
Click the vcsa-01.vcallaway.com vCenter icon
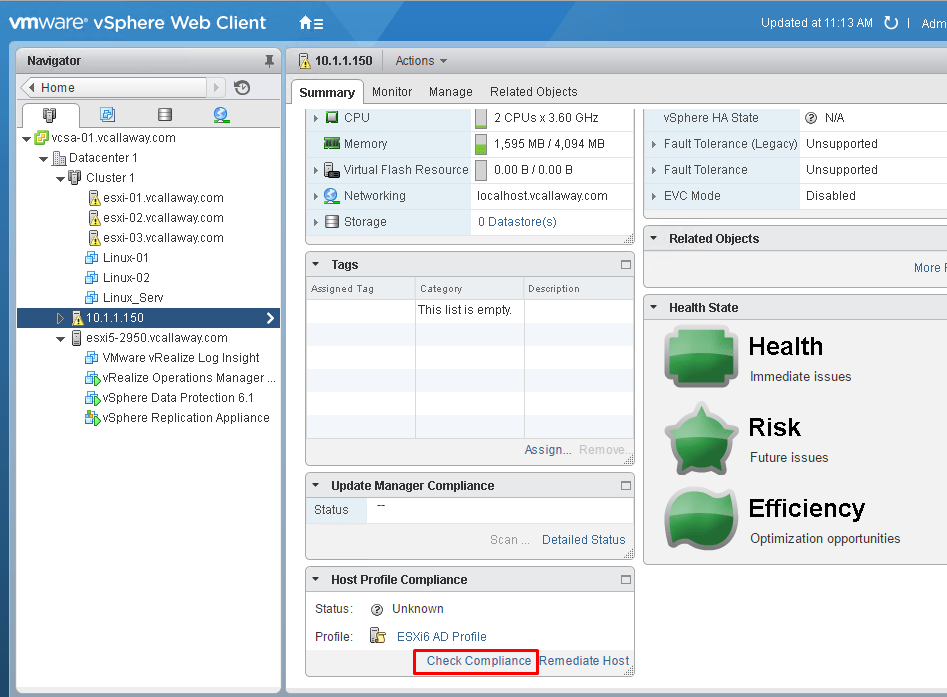(42, 138)
